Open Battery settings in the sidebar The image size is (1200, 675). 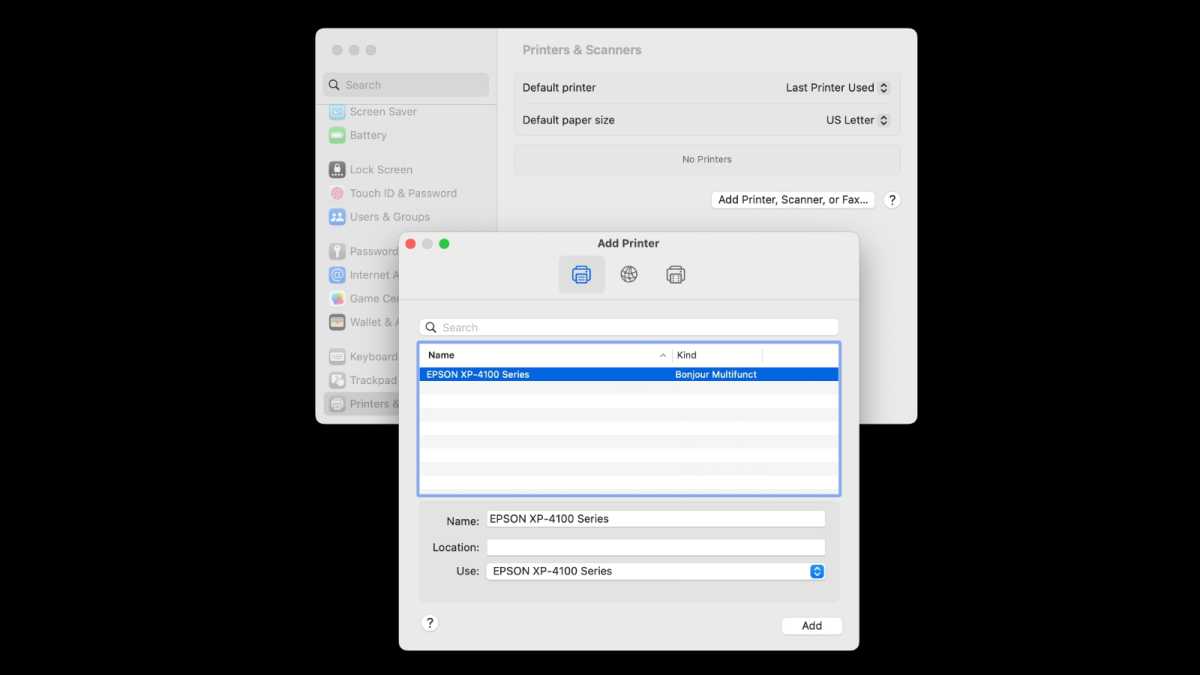tap(358, 135)
